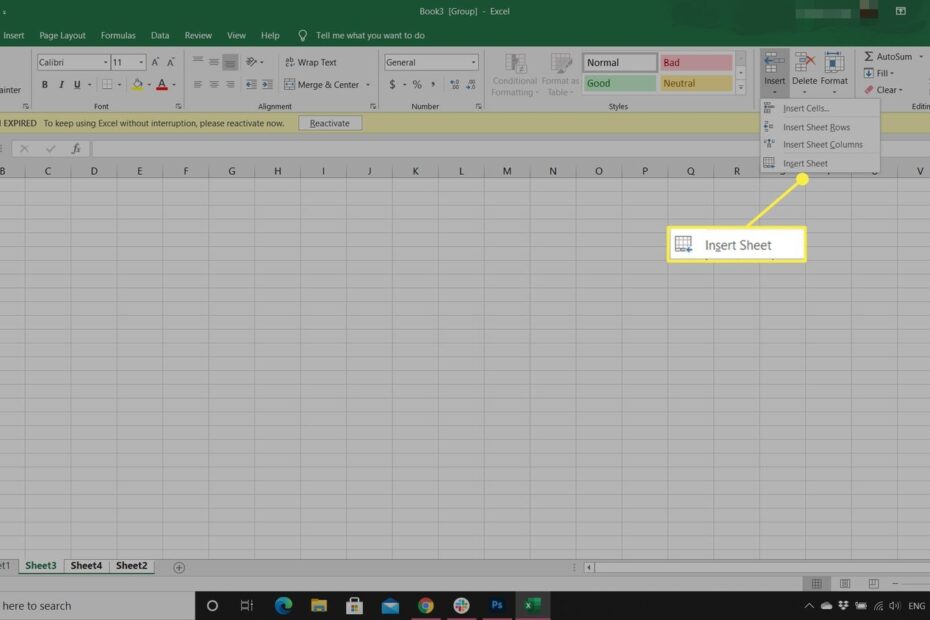This screenshot has width=930, height=620.
Task: Open the Calibri font name dropdown
Action: pos(106,62)
